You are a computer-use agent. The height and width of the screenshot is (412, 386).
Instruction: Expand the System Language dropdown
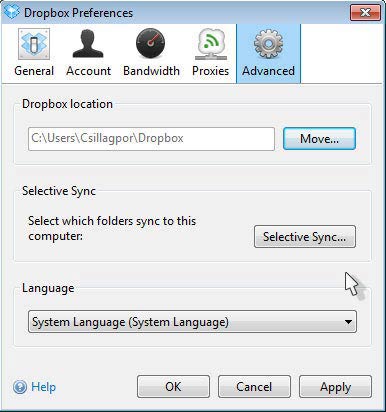click(192, 322)
